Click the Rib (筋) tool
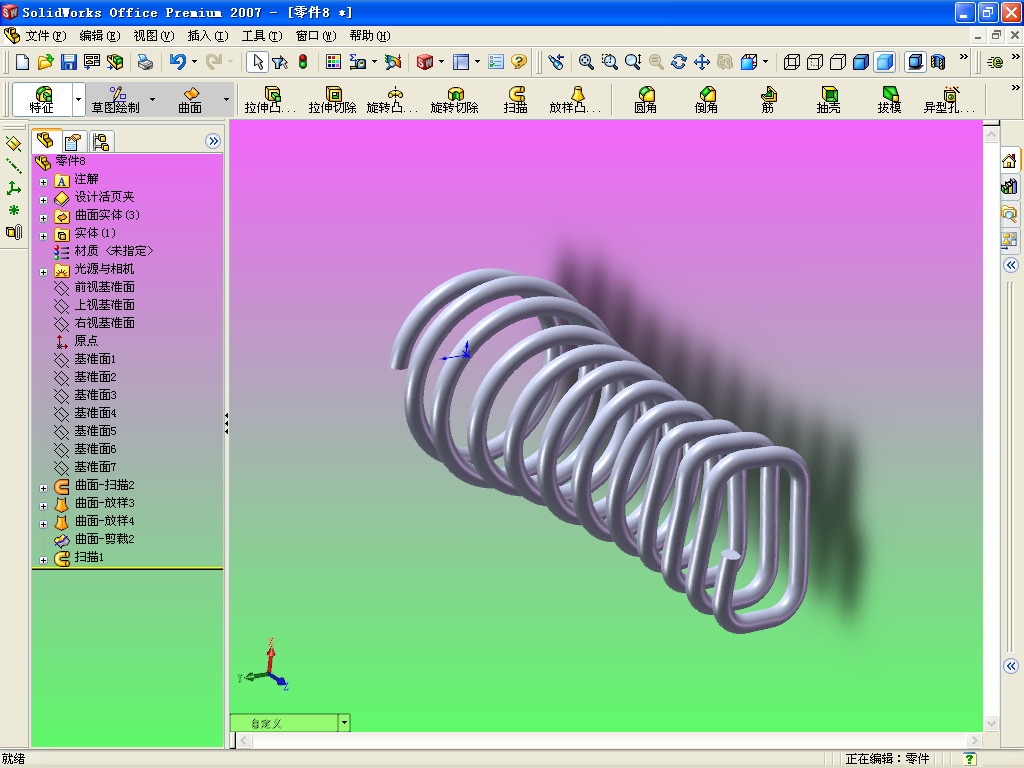This screenshot has width=1024, height=768. pyautogui.click(x=768, y=100)
